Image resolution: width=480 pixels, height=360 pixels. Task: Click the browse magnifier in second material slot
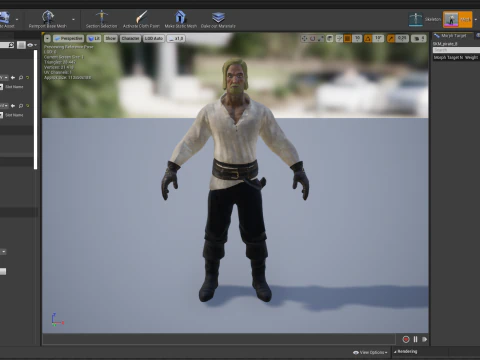(21, 106)
